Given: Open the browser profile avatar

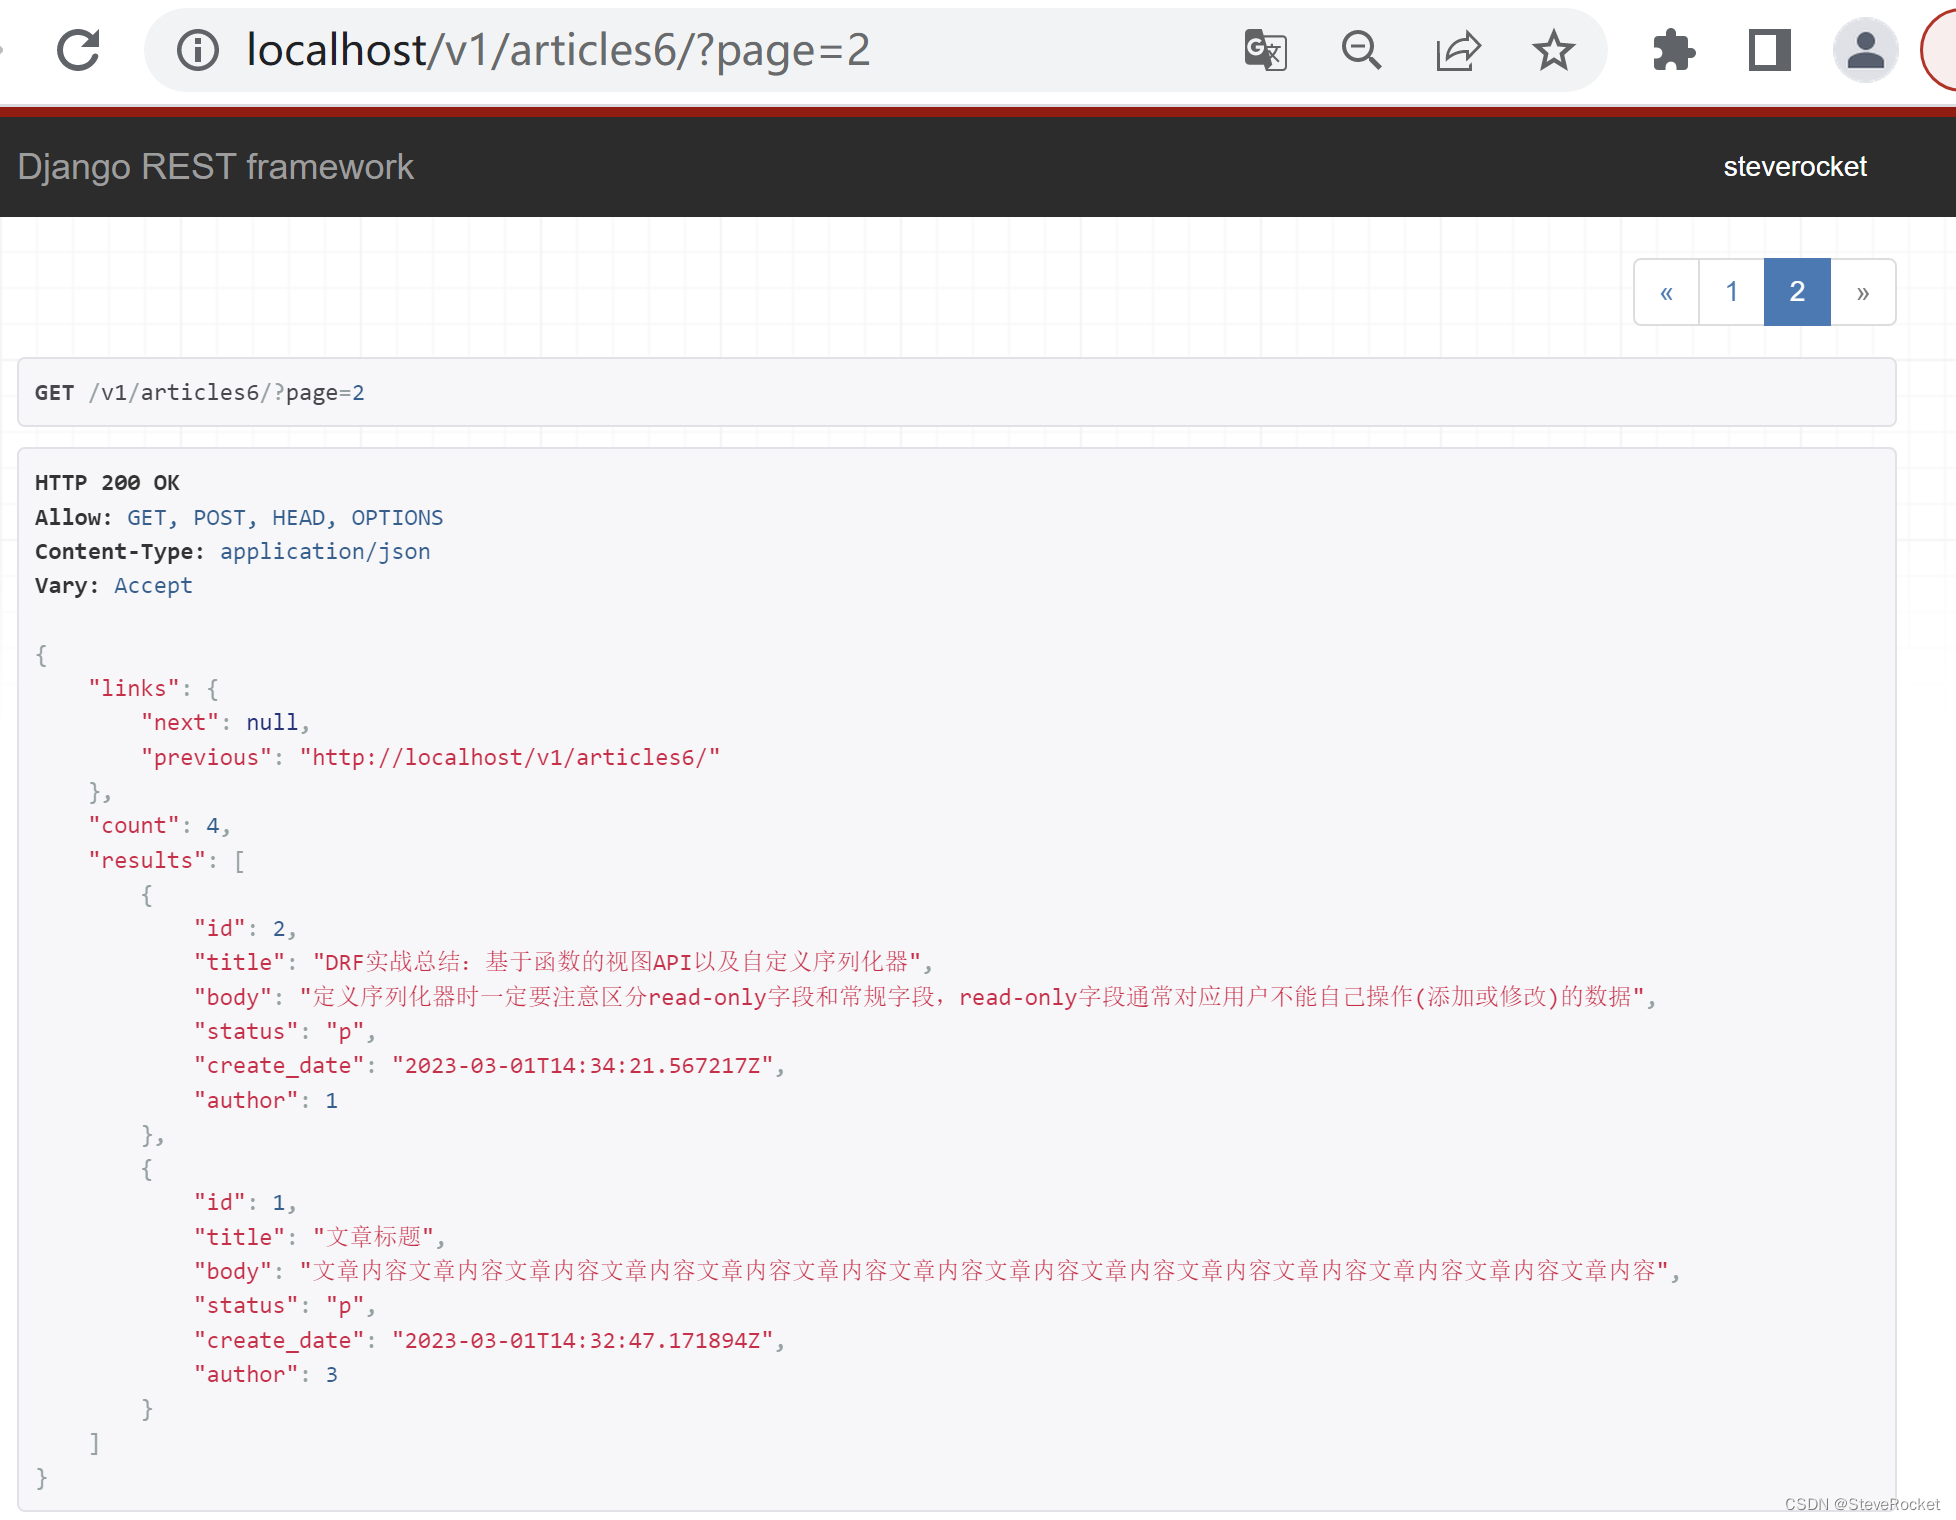Looking at the screenshot, I should 1865,50.
